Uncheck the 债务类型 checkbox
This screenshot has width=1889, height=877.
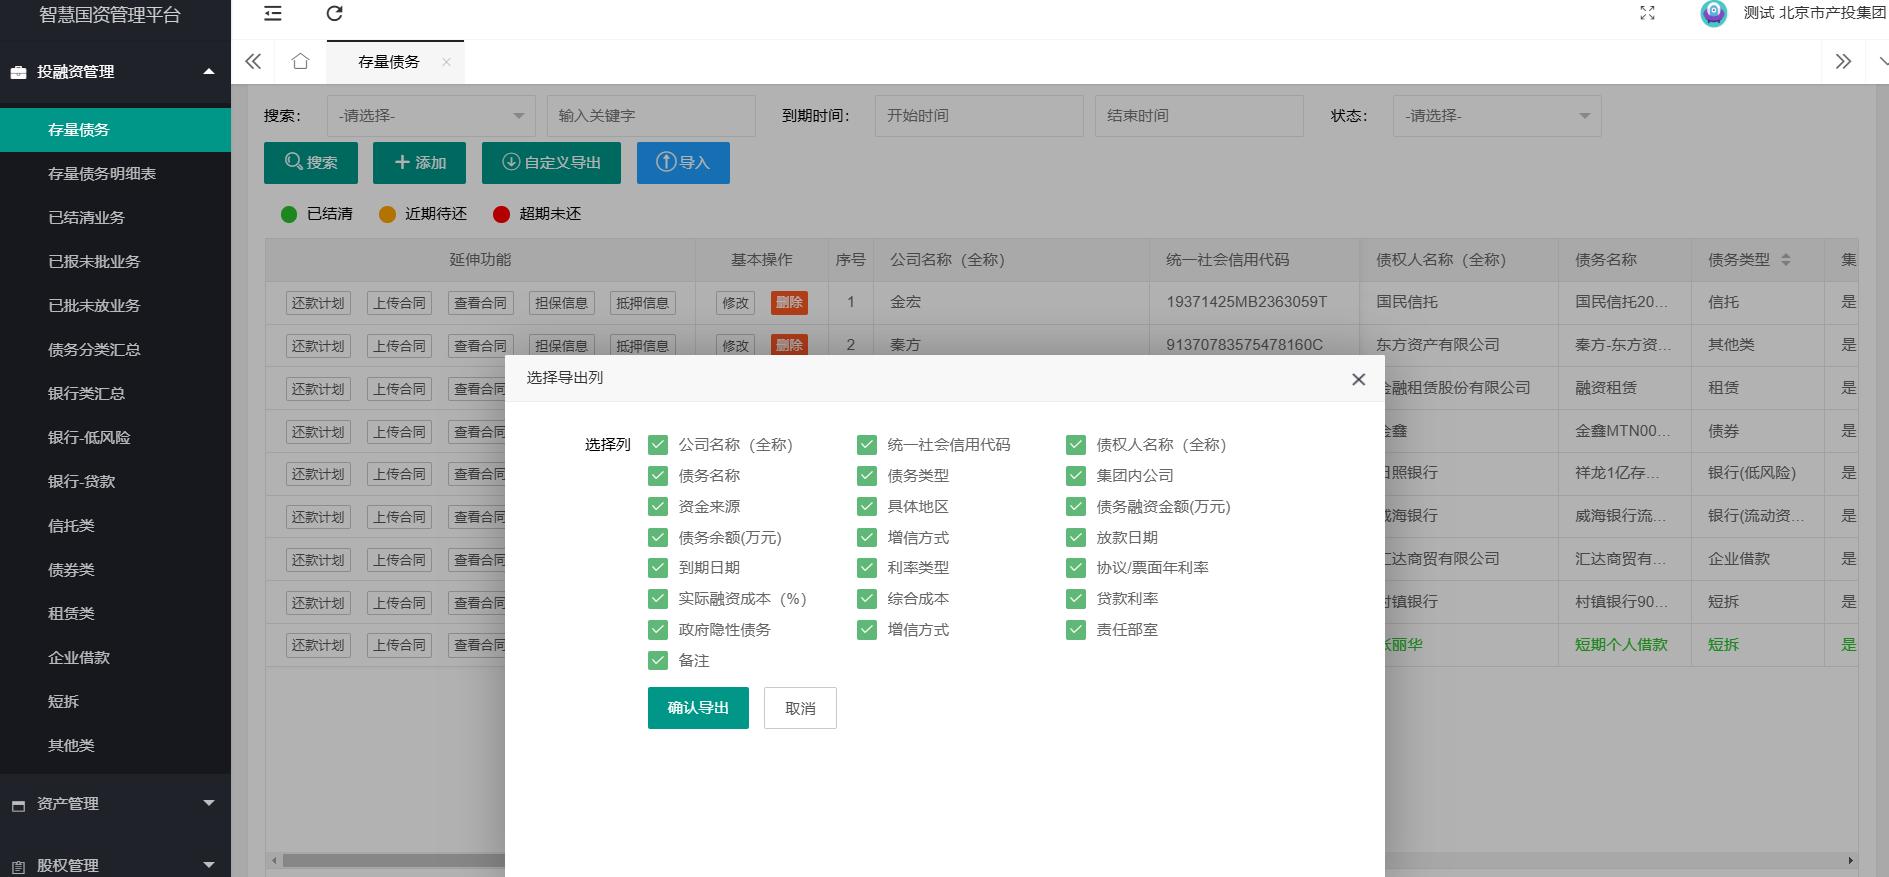[867, 476]
